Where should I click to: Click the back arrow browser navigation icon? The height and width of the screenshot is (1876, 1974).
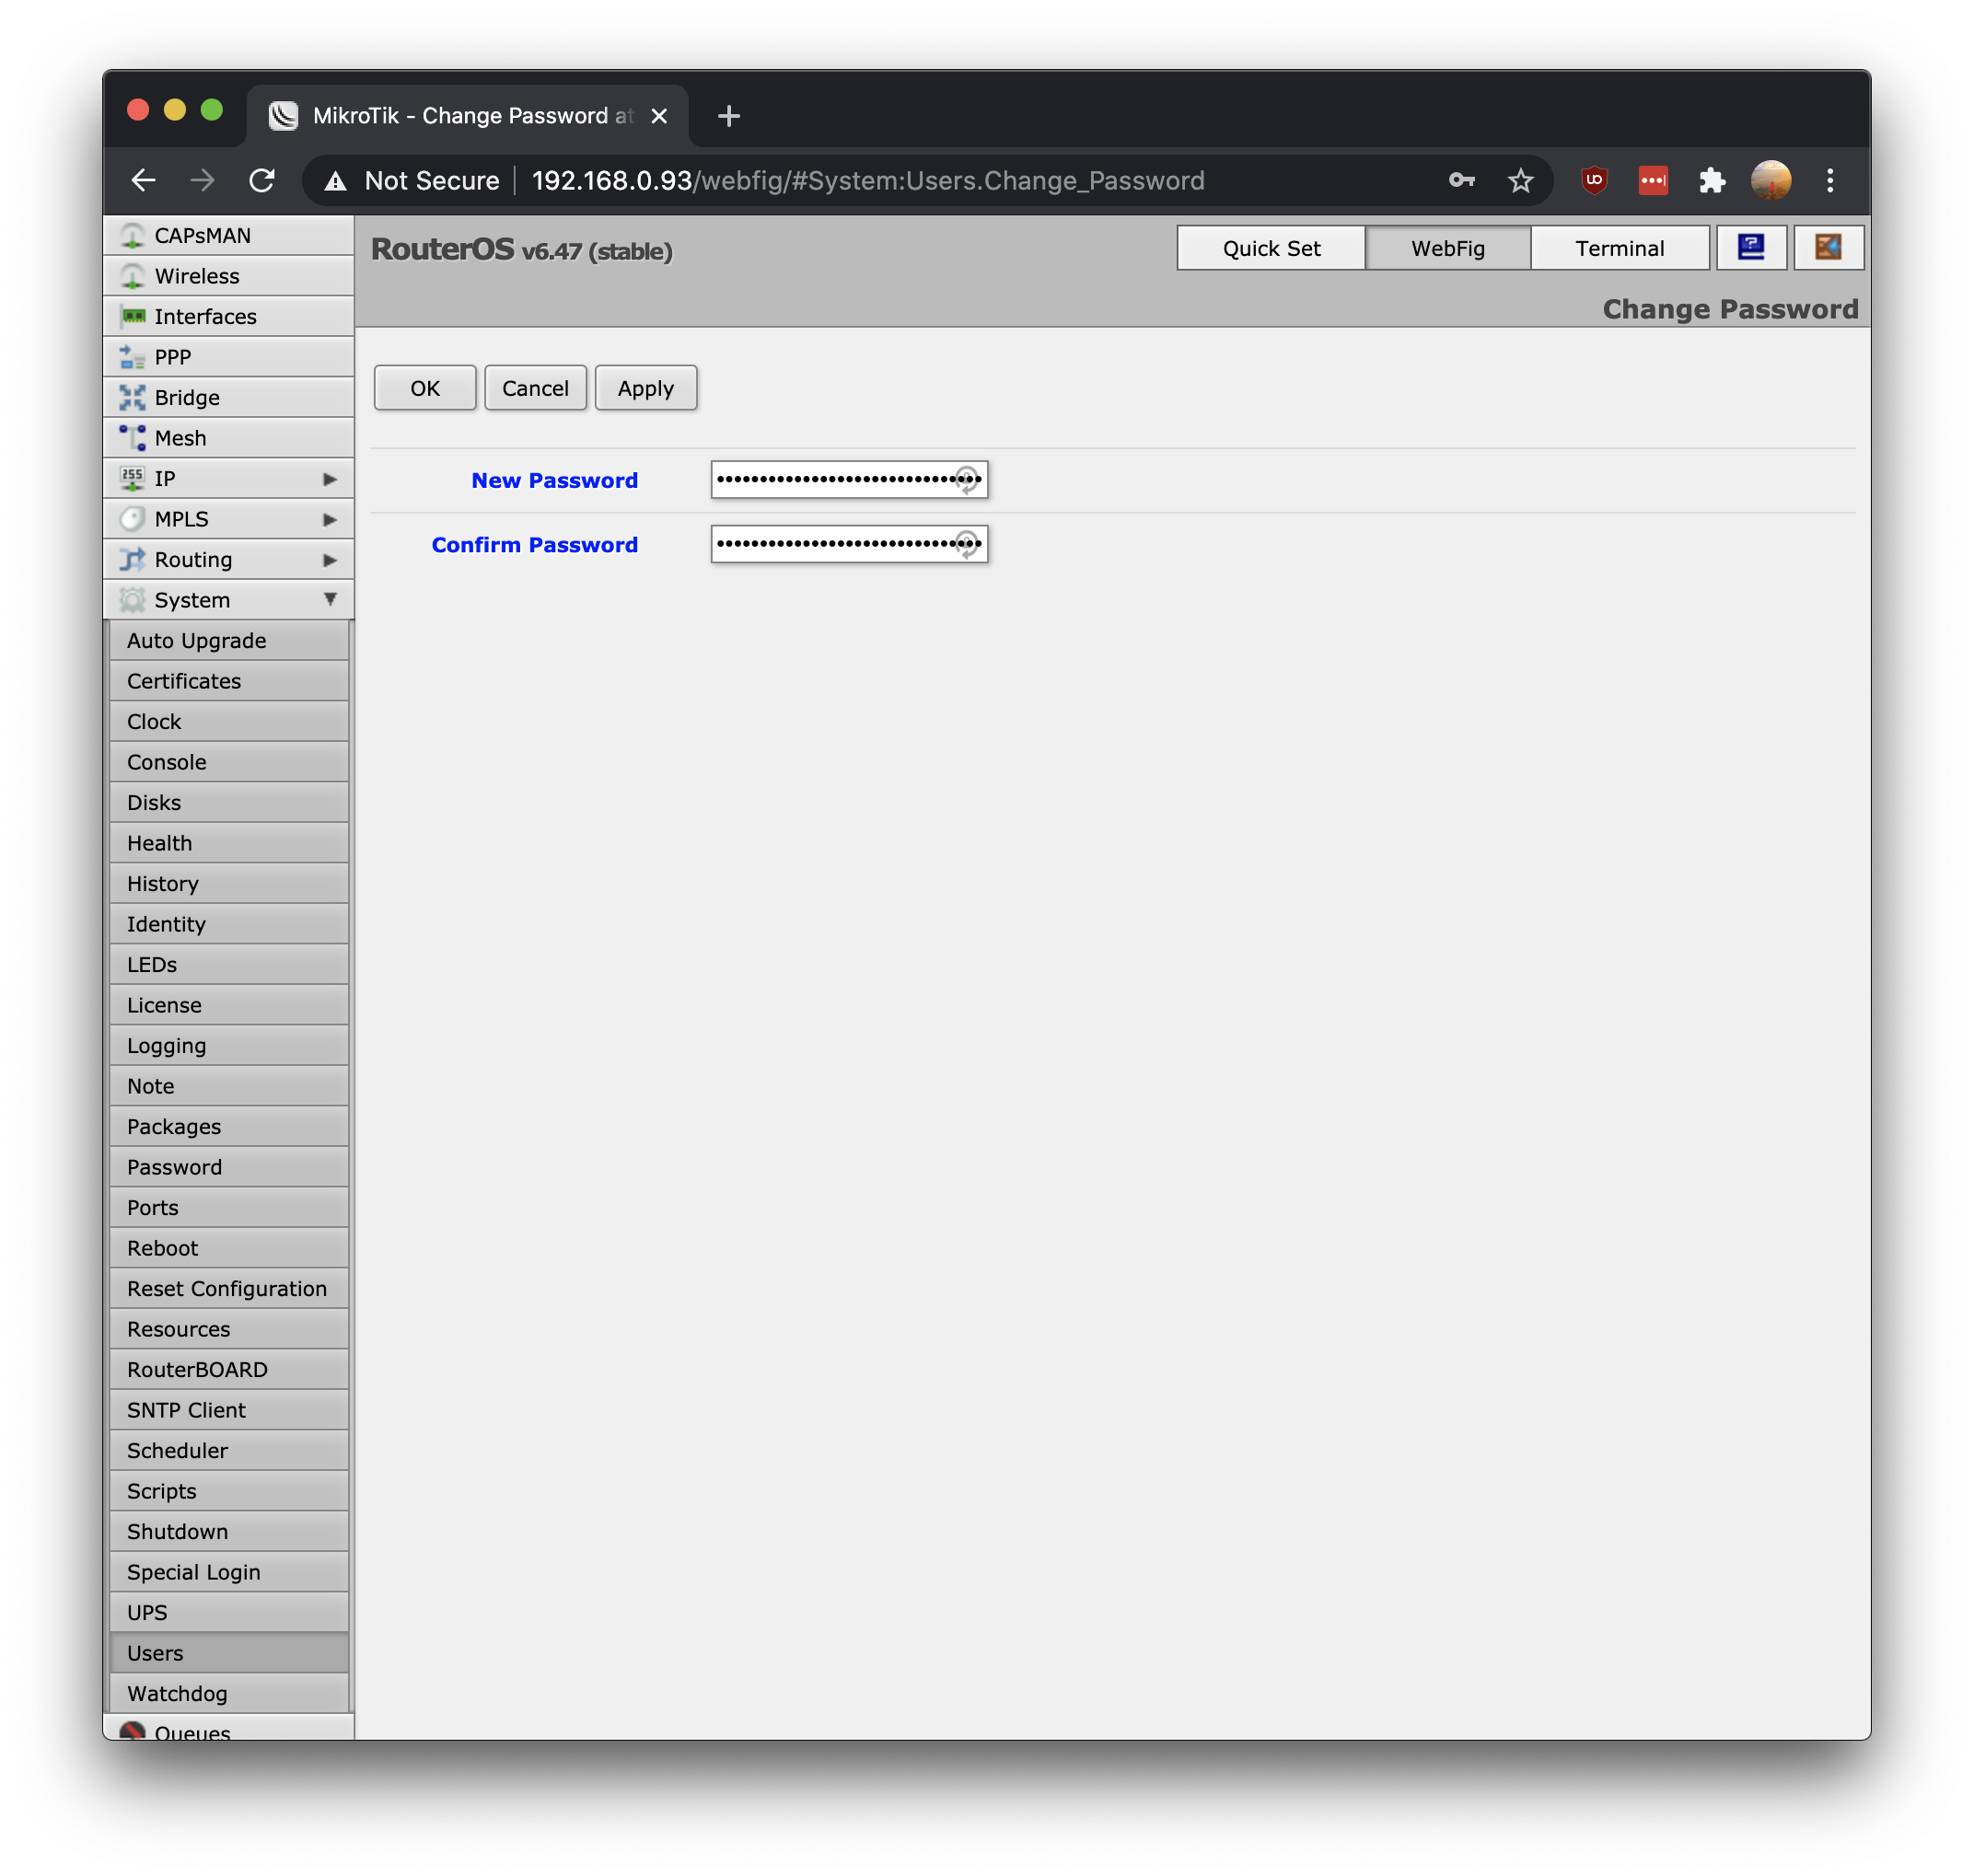tap(145, 179)
